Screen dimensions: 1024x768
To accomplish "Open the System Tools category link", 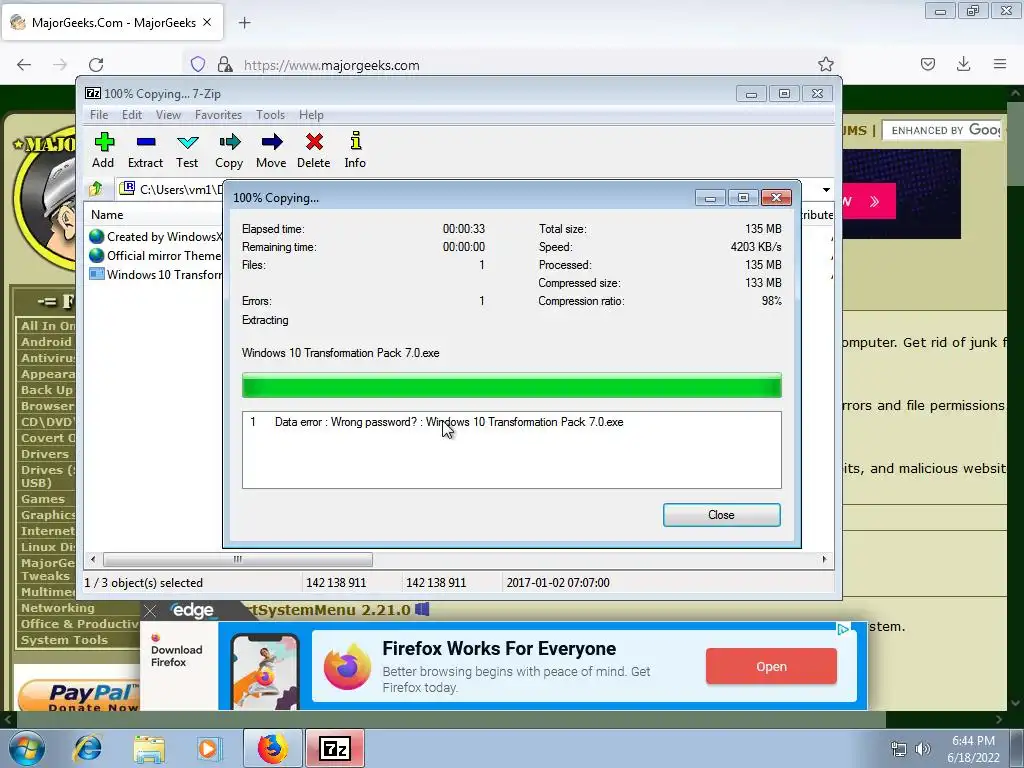I will (64, 640).
